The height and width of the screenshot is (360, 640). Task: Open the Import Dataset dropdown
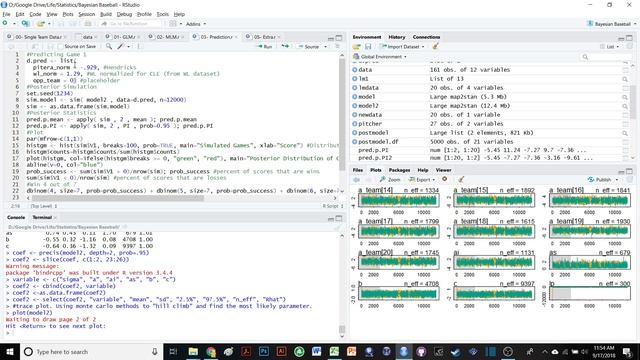(402, 47)
